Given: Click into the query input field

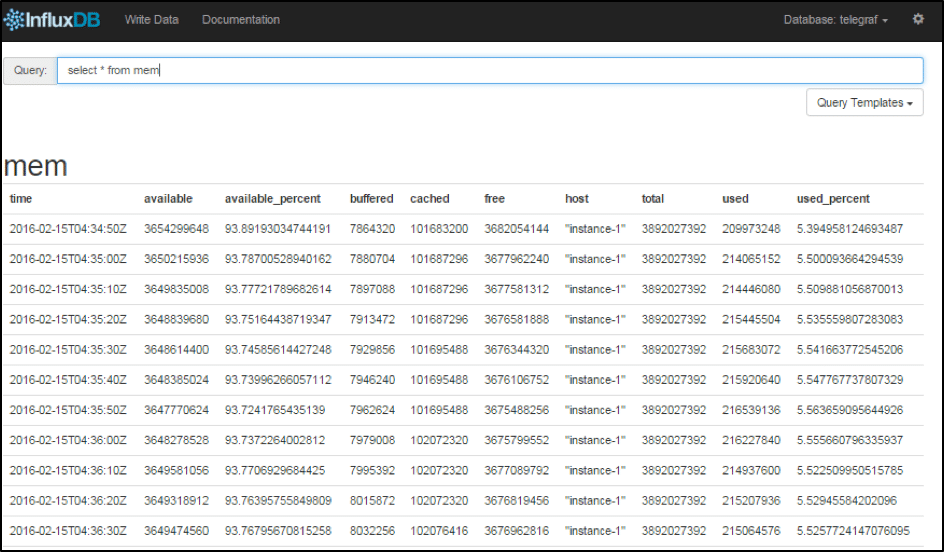Looking at the screenshot, I should (490, 71).
